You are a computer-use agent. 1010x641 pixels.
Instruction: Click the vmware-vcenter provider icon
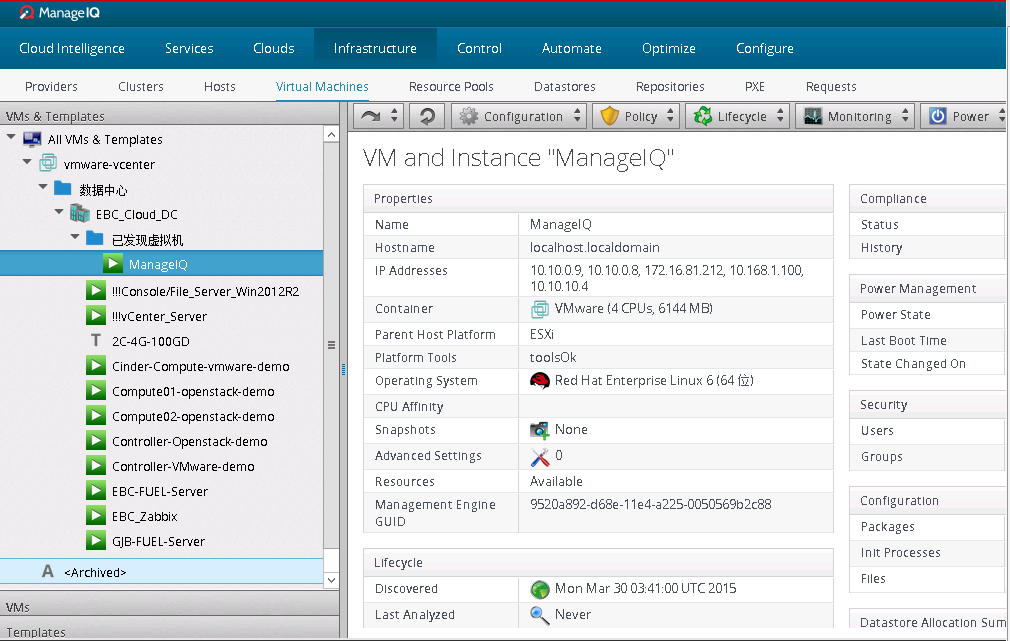click(x=48, y=164)
